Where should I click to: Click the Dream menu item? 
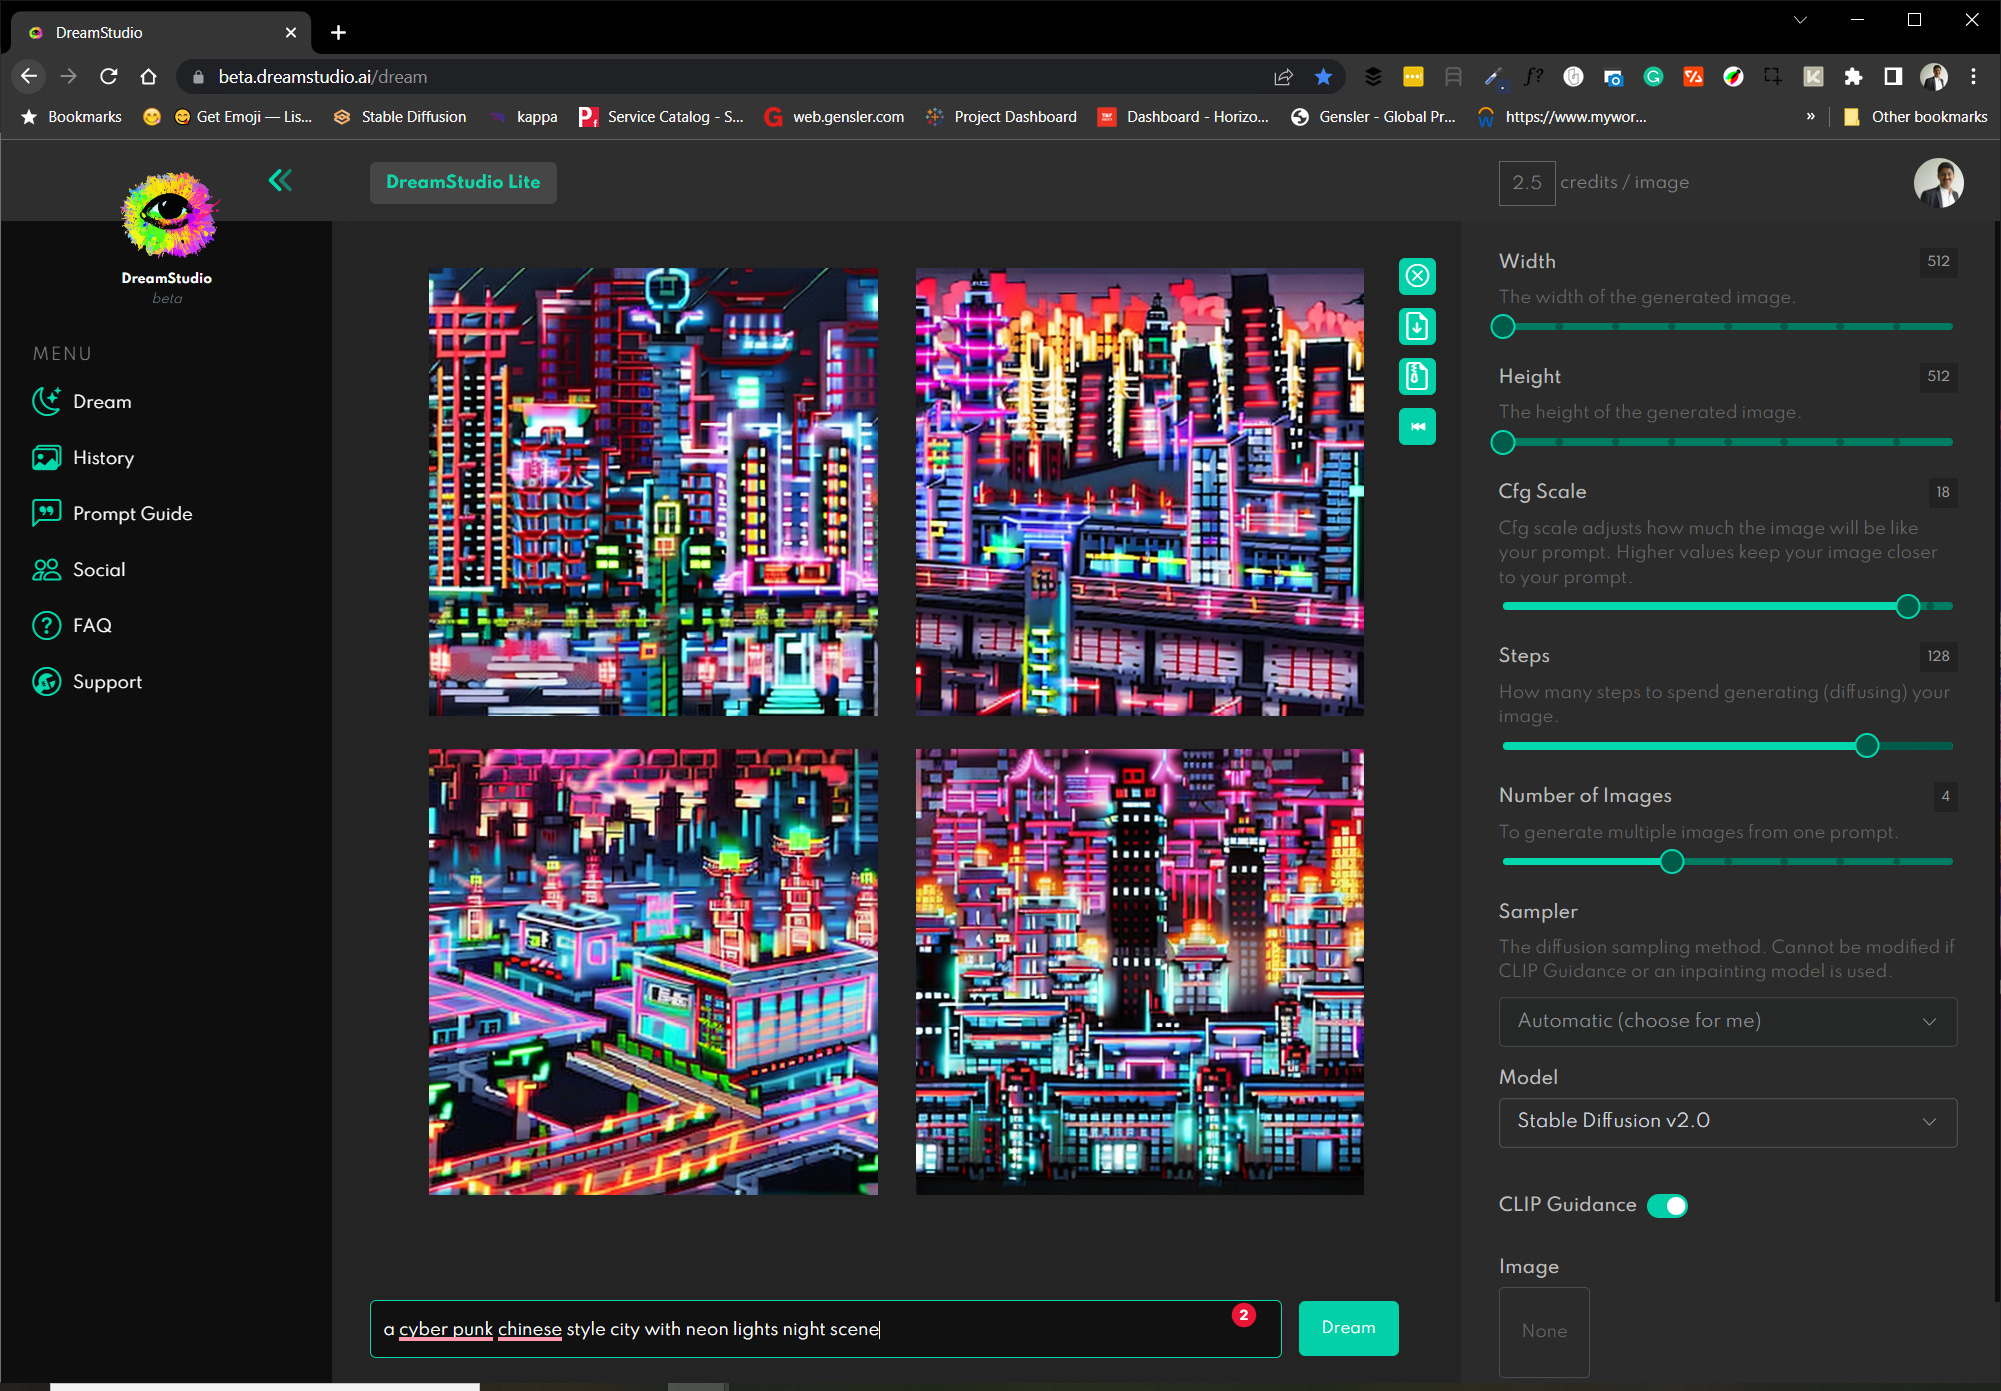(x=102, y=401)
